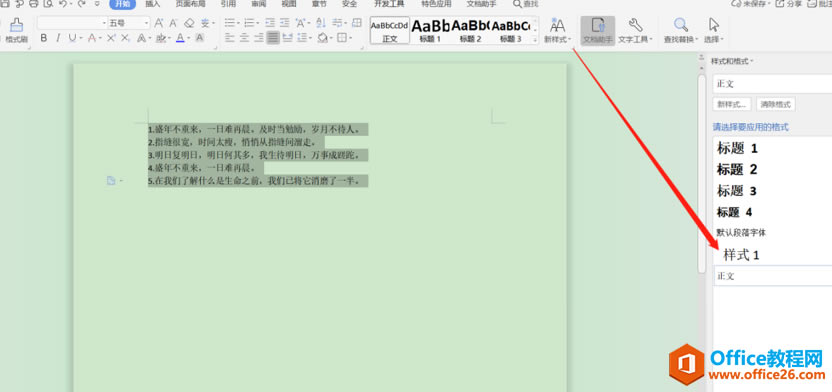Click the character shading A icon
The height and width of the screenshot is (392, 832).
pyautogui.click(x=200, y=38)
